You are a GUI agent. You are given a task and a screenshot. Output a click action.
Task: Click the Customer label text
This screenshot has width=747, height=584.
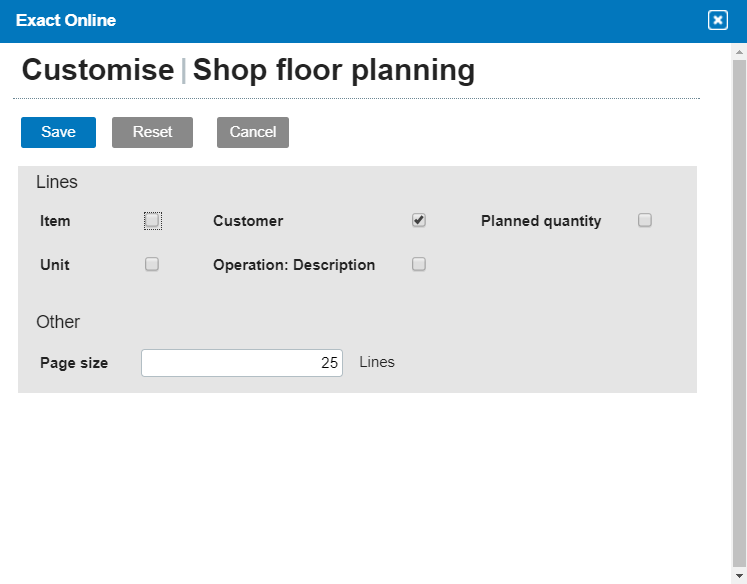(x=248, y=221)
